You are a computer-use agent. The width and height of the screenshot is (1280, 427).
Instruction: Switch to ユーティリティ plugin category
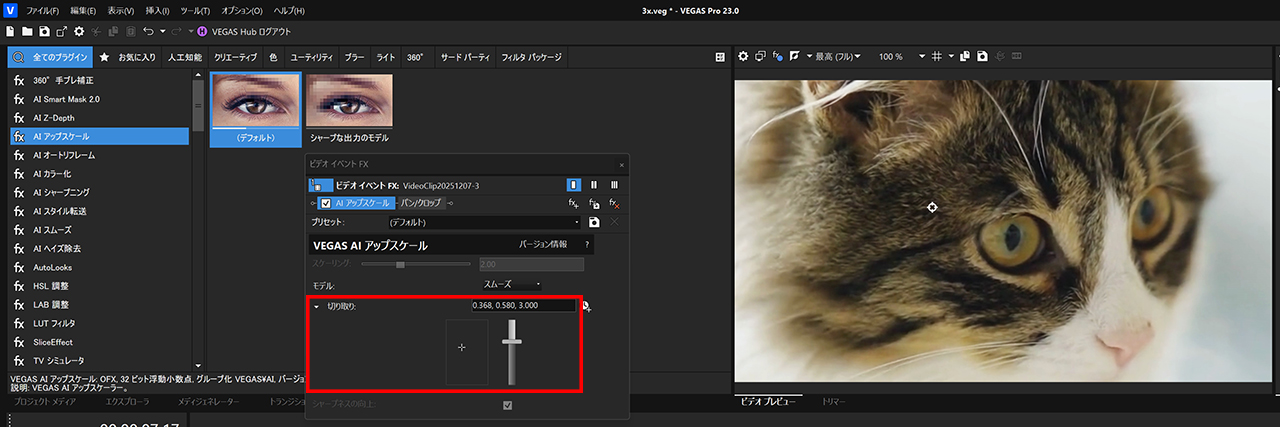(311, 57)
